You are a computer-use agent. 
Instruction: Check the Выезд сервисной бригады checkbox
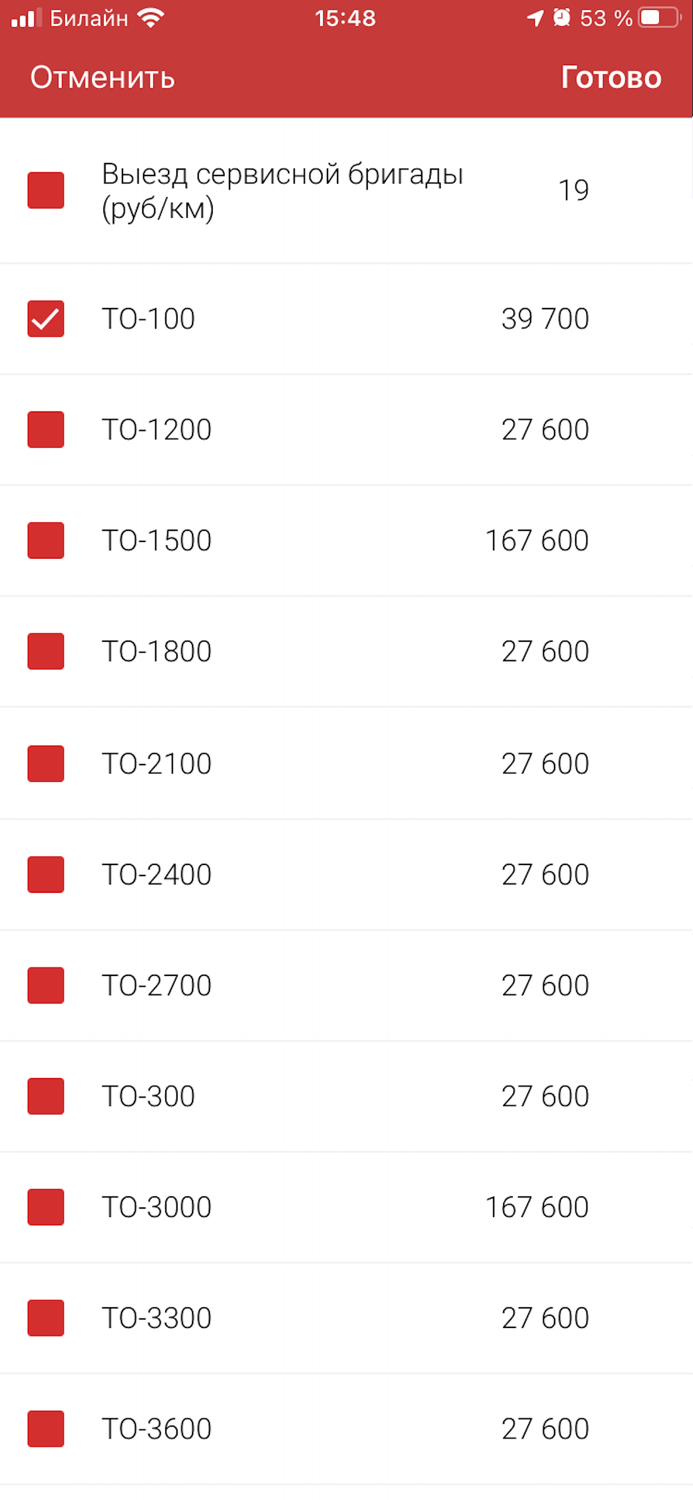pyautogui.click(x=46, y=190)
